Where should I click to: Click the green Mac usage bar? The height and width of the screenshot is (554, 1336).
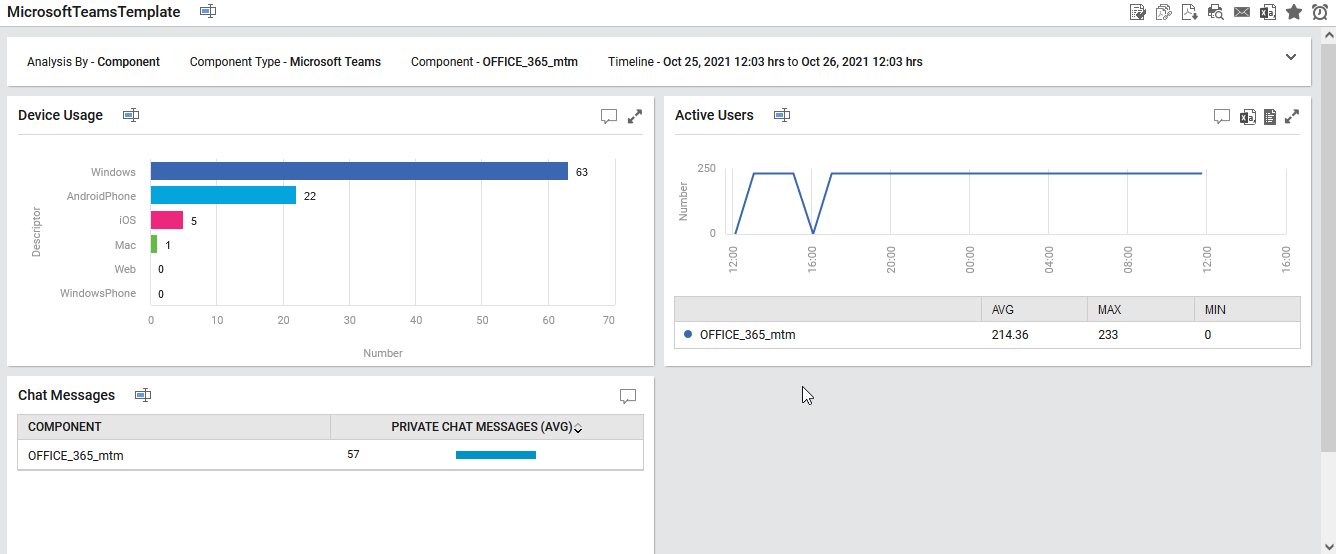154,244
